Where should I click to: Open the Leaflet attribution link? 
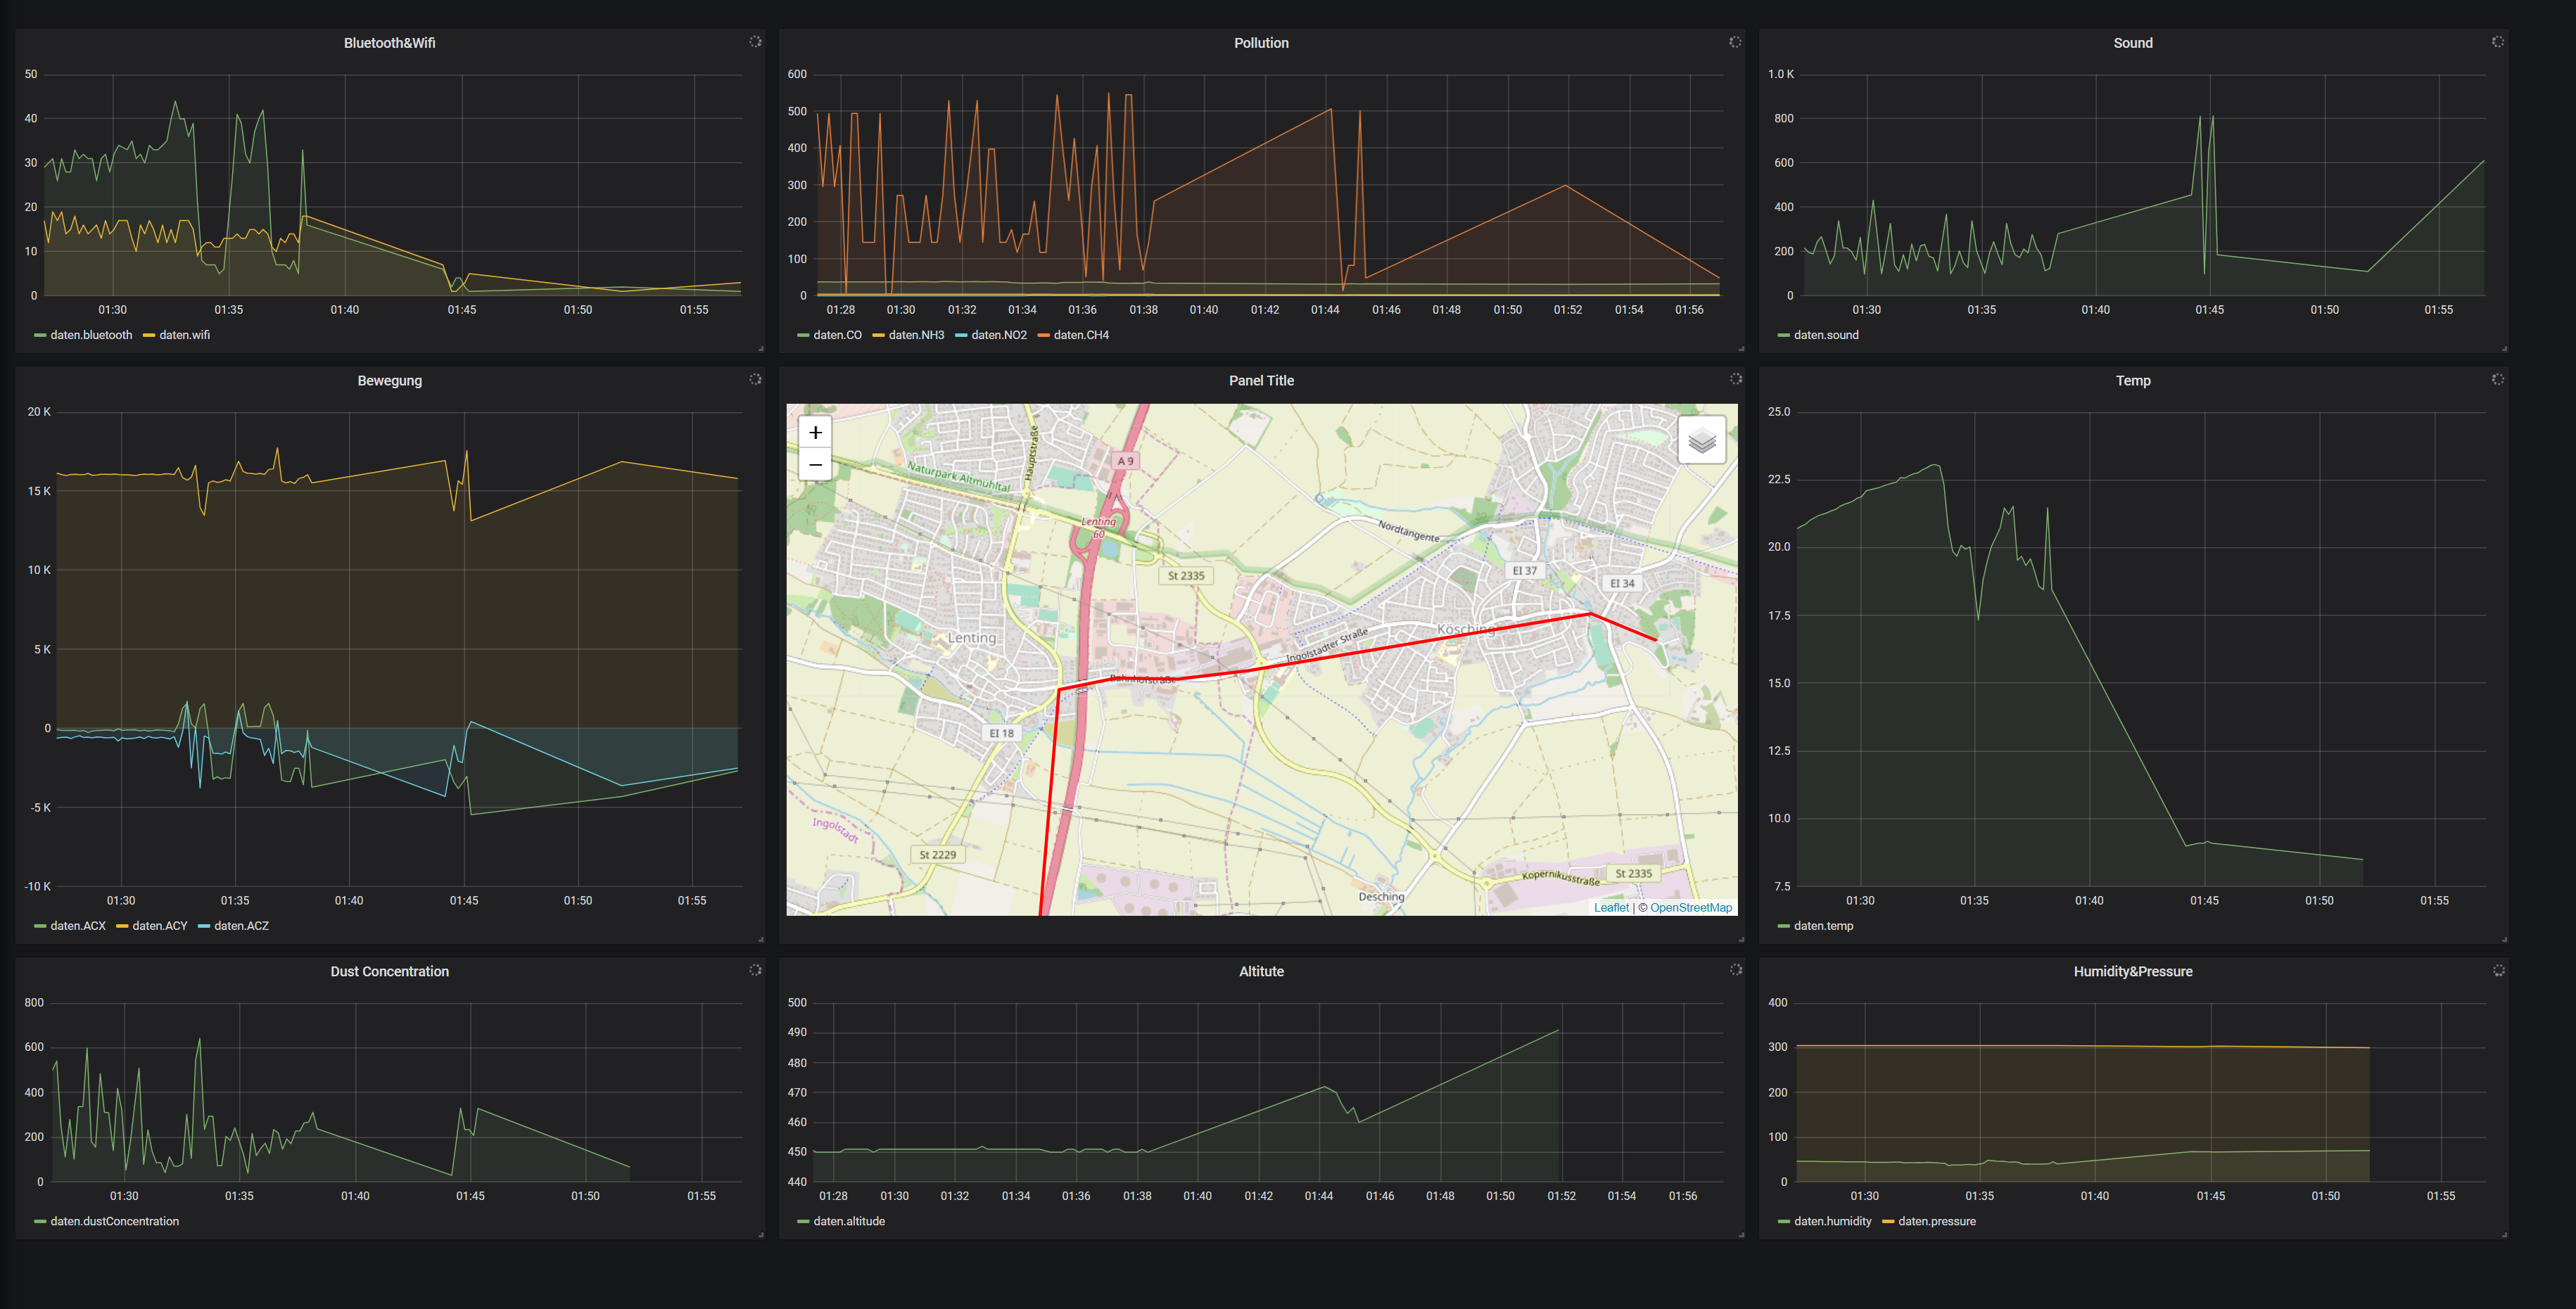tap(1610, 908)
